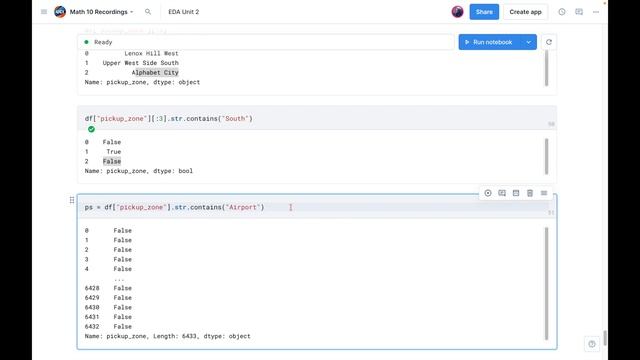Viewport: 640px width, 360px height.
Task: Open the more options ellipsis menu
Action: pos(596,12)
